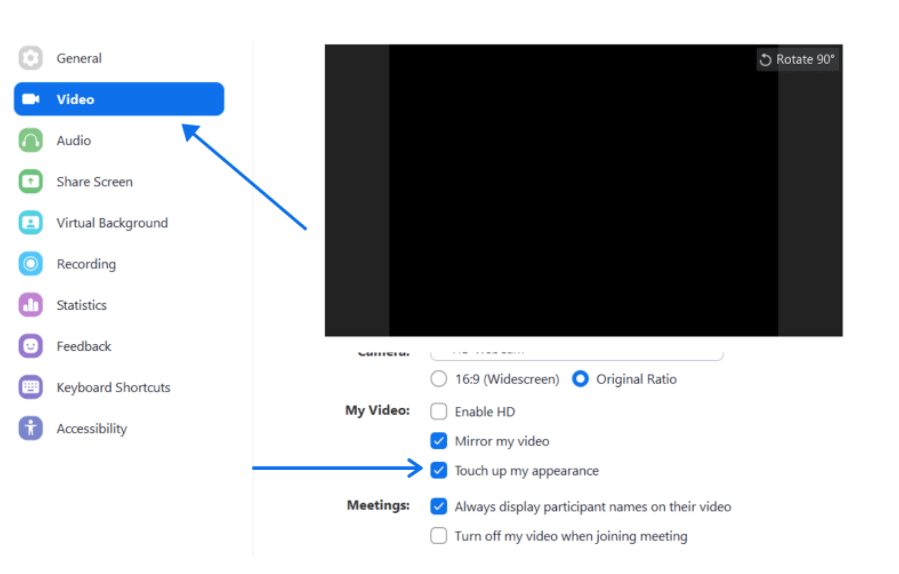
Task: Open Statistics bar chart icon
Action: point(30,305)
